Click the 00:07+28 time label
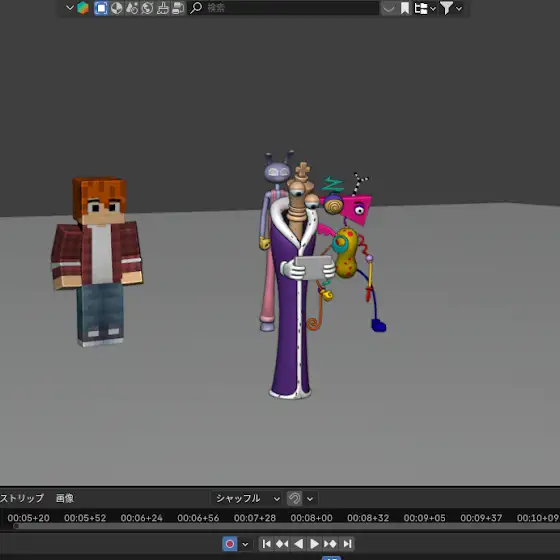This screenshot has height=560, width=560. [x=255, y=518]
